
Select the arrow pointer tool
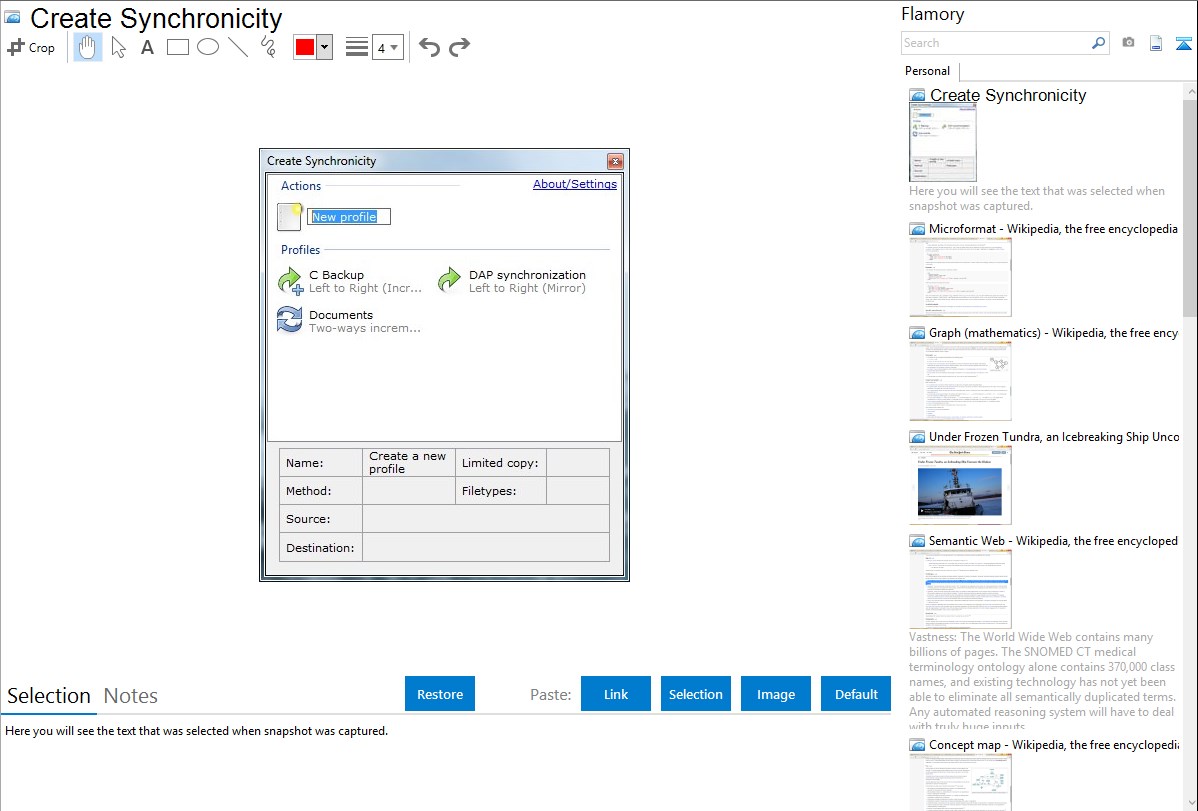click(118, 47)
